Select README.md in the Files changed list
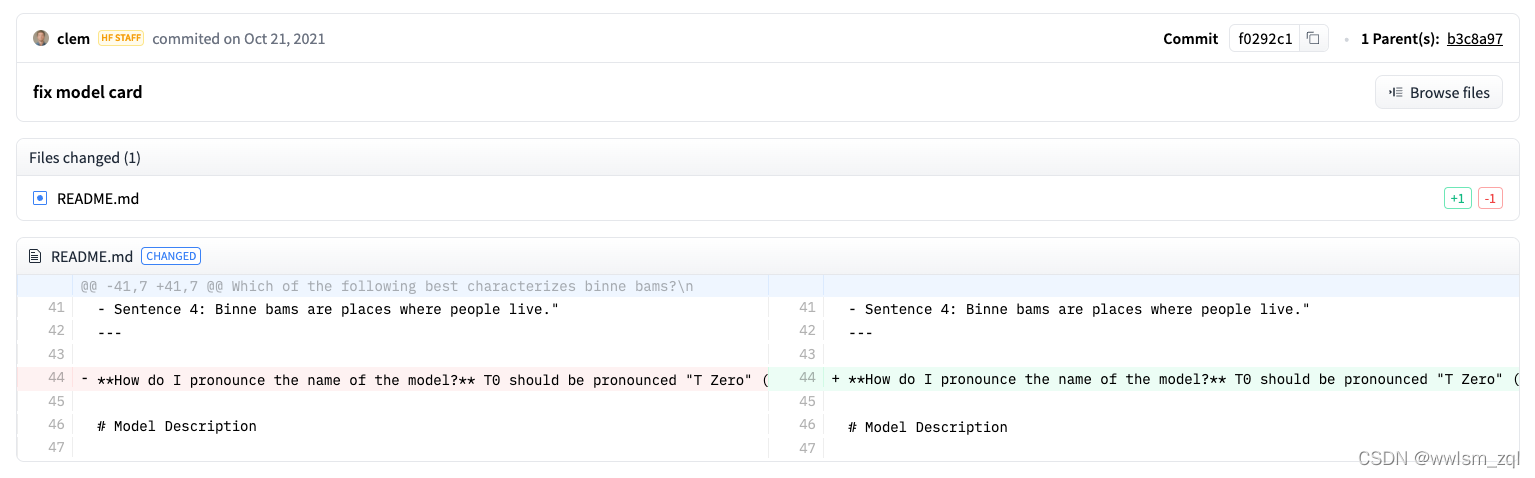 click(98, 198)
